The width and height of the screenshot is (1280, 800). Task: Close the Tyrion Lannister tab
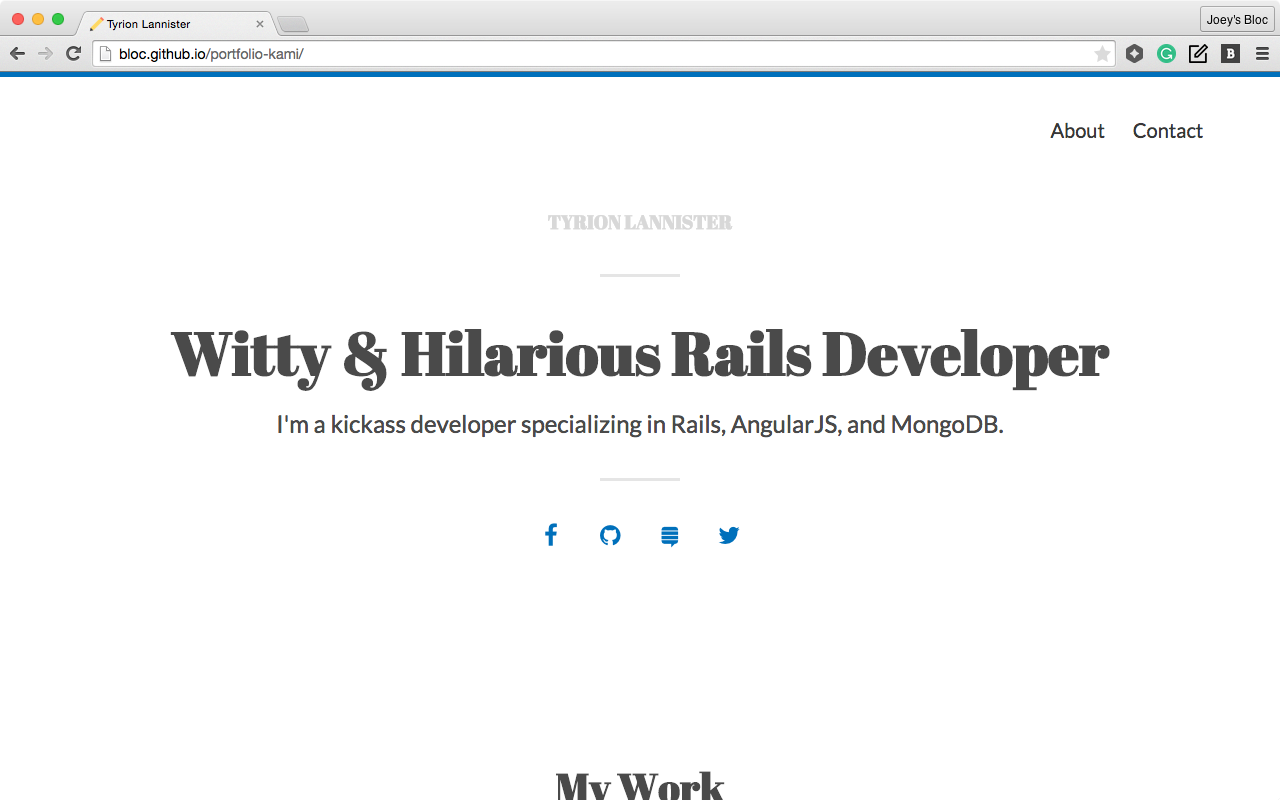coord(260,24)
